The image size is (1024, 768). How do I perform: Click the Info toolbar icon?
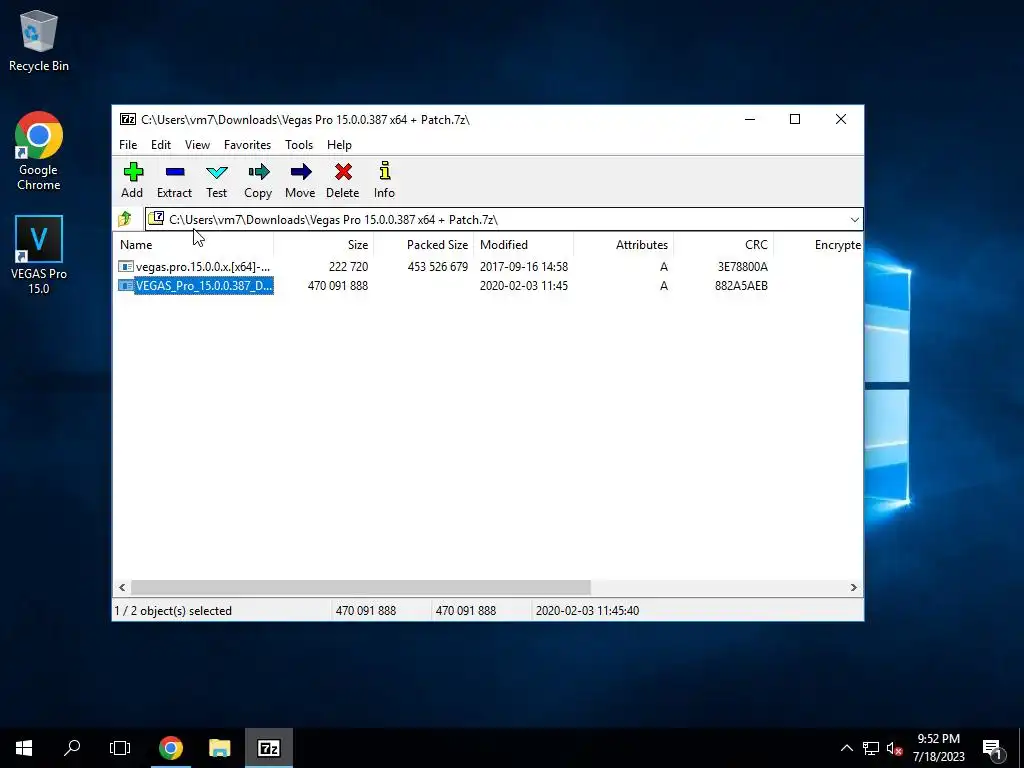[x=385, y=171]
